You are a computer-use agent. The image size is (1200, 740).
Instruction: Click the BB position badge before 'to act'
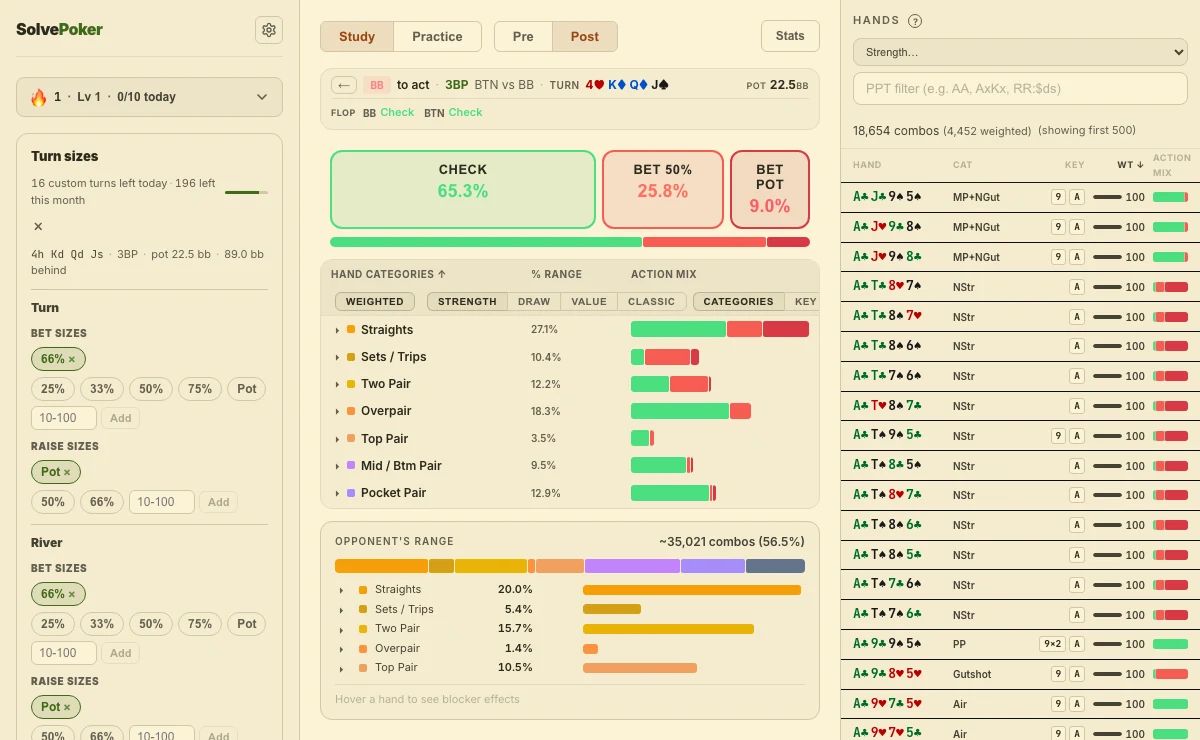377,85
